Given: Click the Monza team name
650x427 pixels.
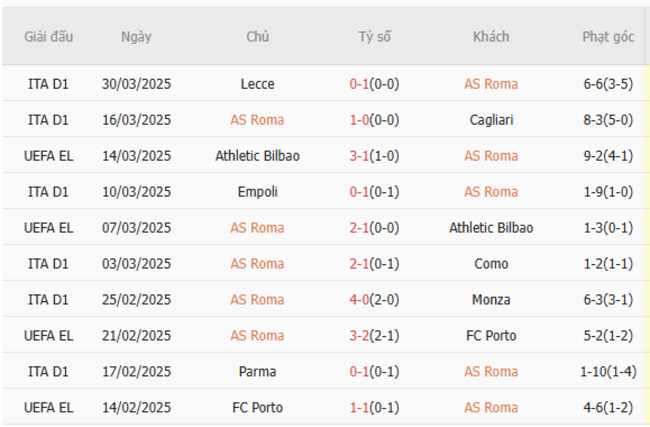Looking at the screenshot, I should coord(491,300).
